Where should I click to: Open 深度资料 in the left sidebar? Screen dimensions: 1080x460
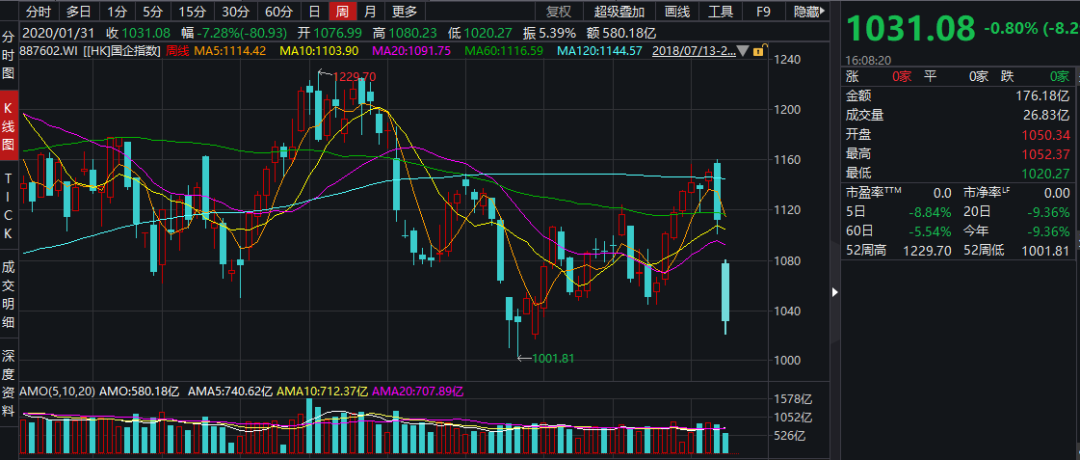point(8,384)
